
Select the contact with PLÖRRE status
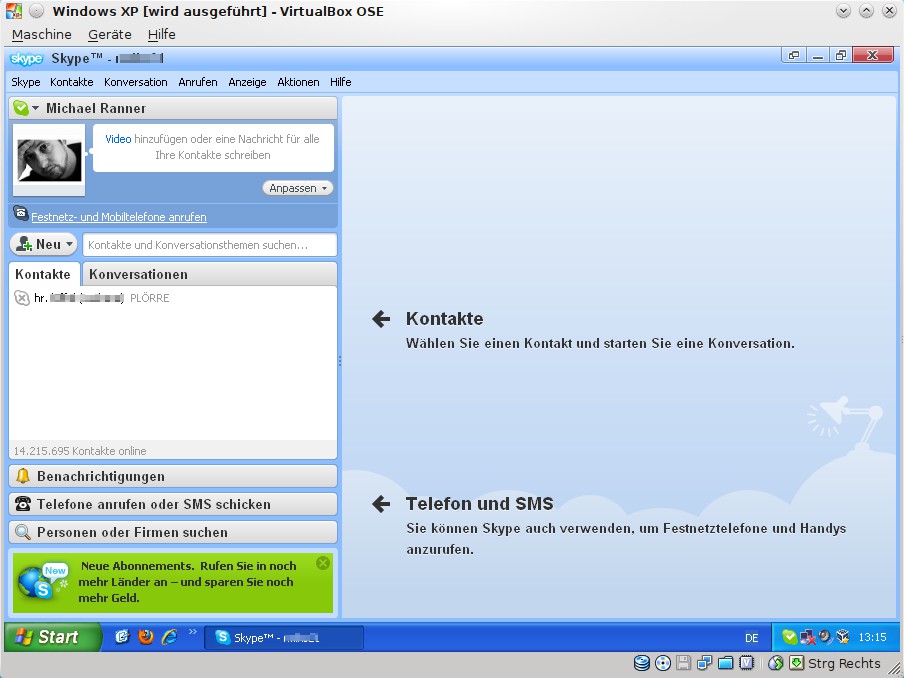tap(173, 298)
